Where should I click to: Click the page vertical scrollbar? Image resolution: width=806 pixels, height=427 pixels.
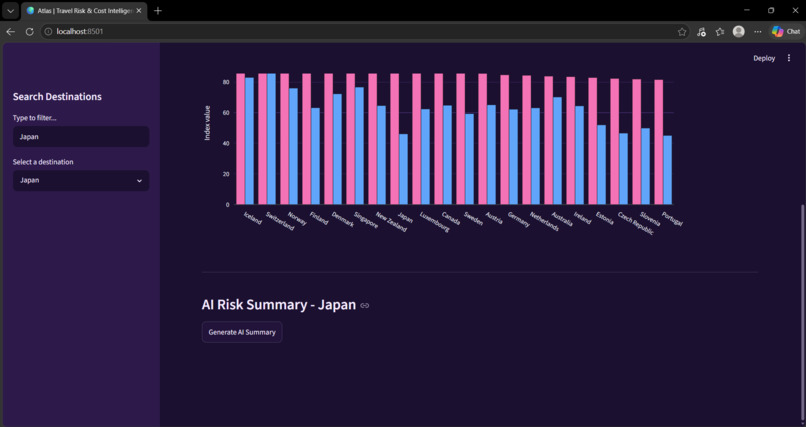803,311
